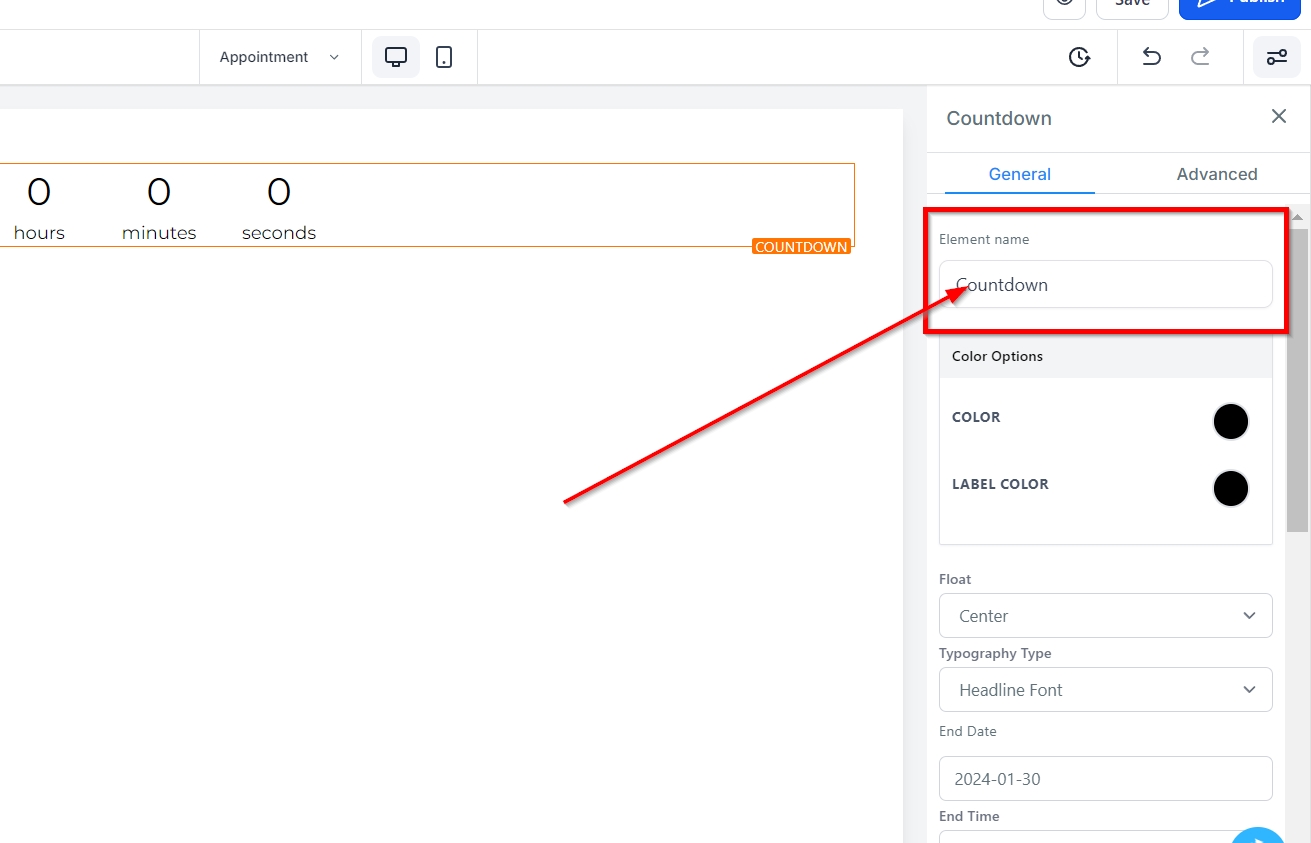This screenshot has height=843, width=1311.
Task: Close the Countdown settings panel
Action: (1278, 117)
